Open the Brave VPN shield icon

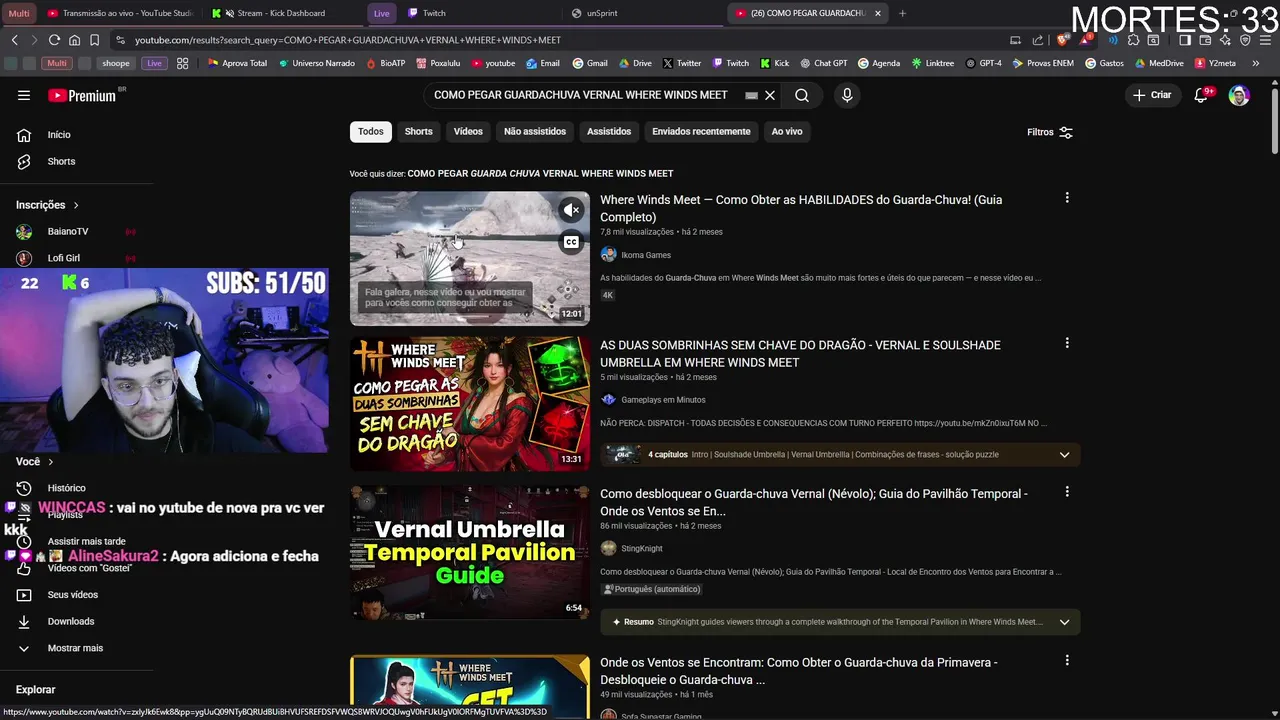(x=1245, y=40)
